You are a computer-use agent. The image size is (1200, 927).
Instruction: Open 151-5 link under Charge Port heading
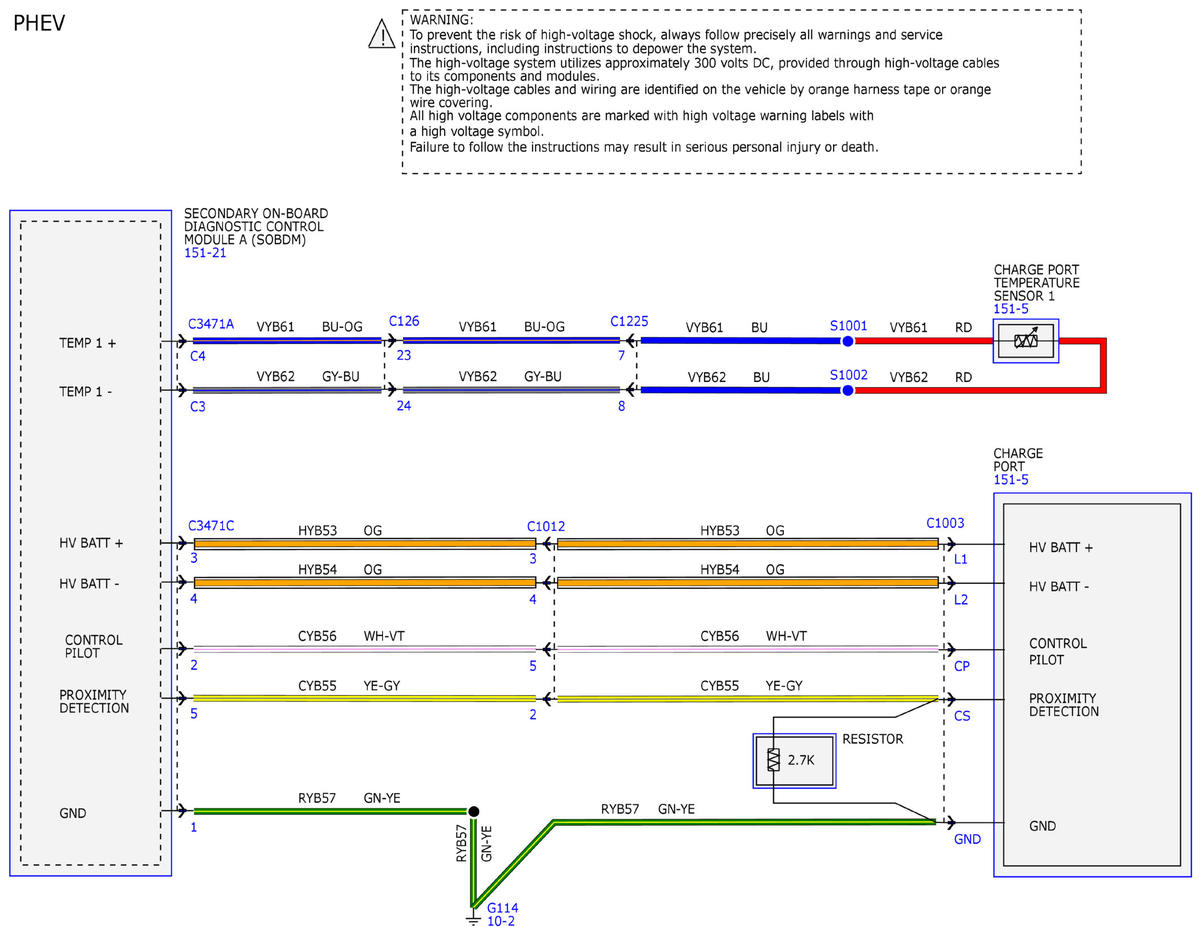click(x=1010, y=480)
